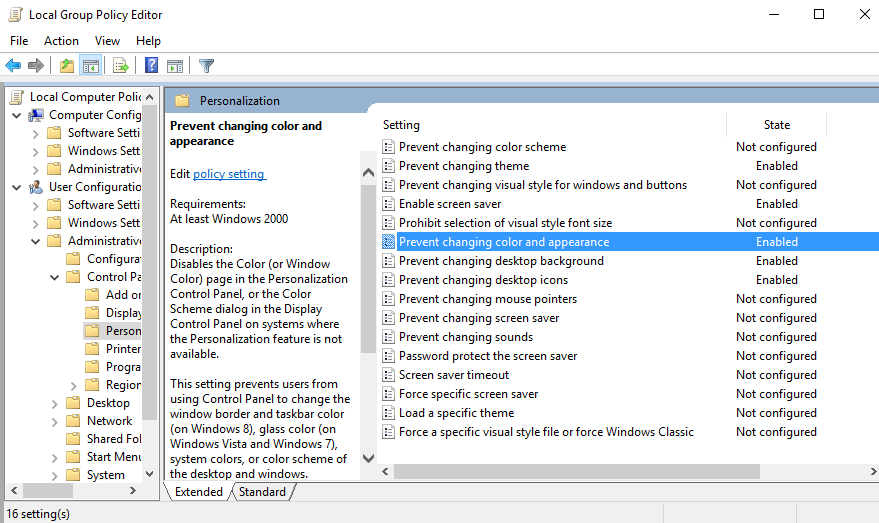The height and width of the screenshot is (523, 879).
Task: Collapse the User Configuration node
Action: (x=17, y=187)
